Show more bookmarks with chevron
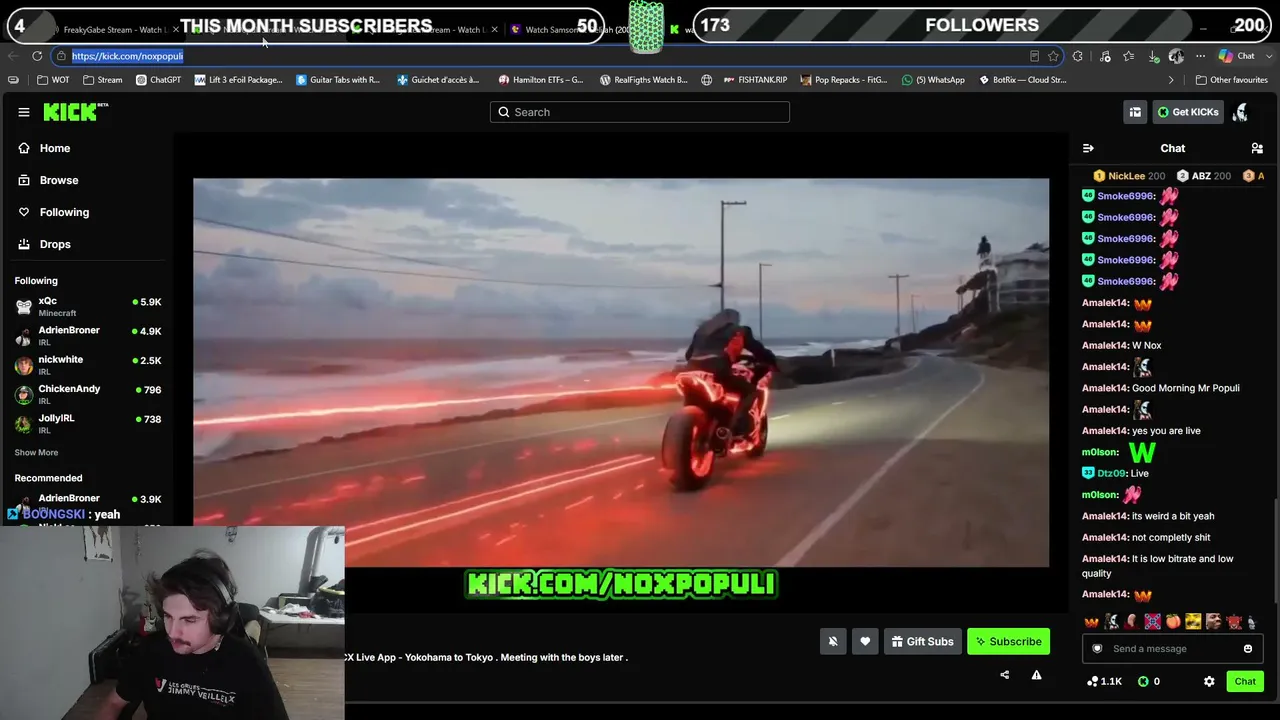The width and height of the screenshot is (1280, 720). tap(1171, 80)
